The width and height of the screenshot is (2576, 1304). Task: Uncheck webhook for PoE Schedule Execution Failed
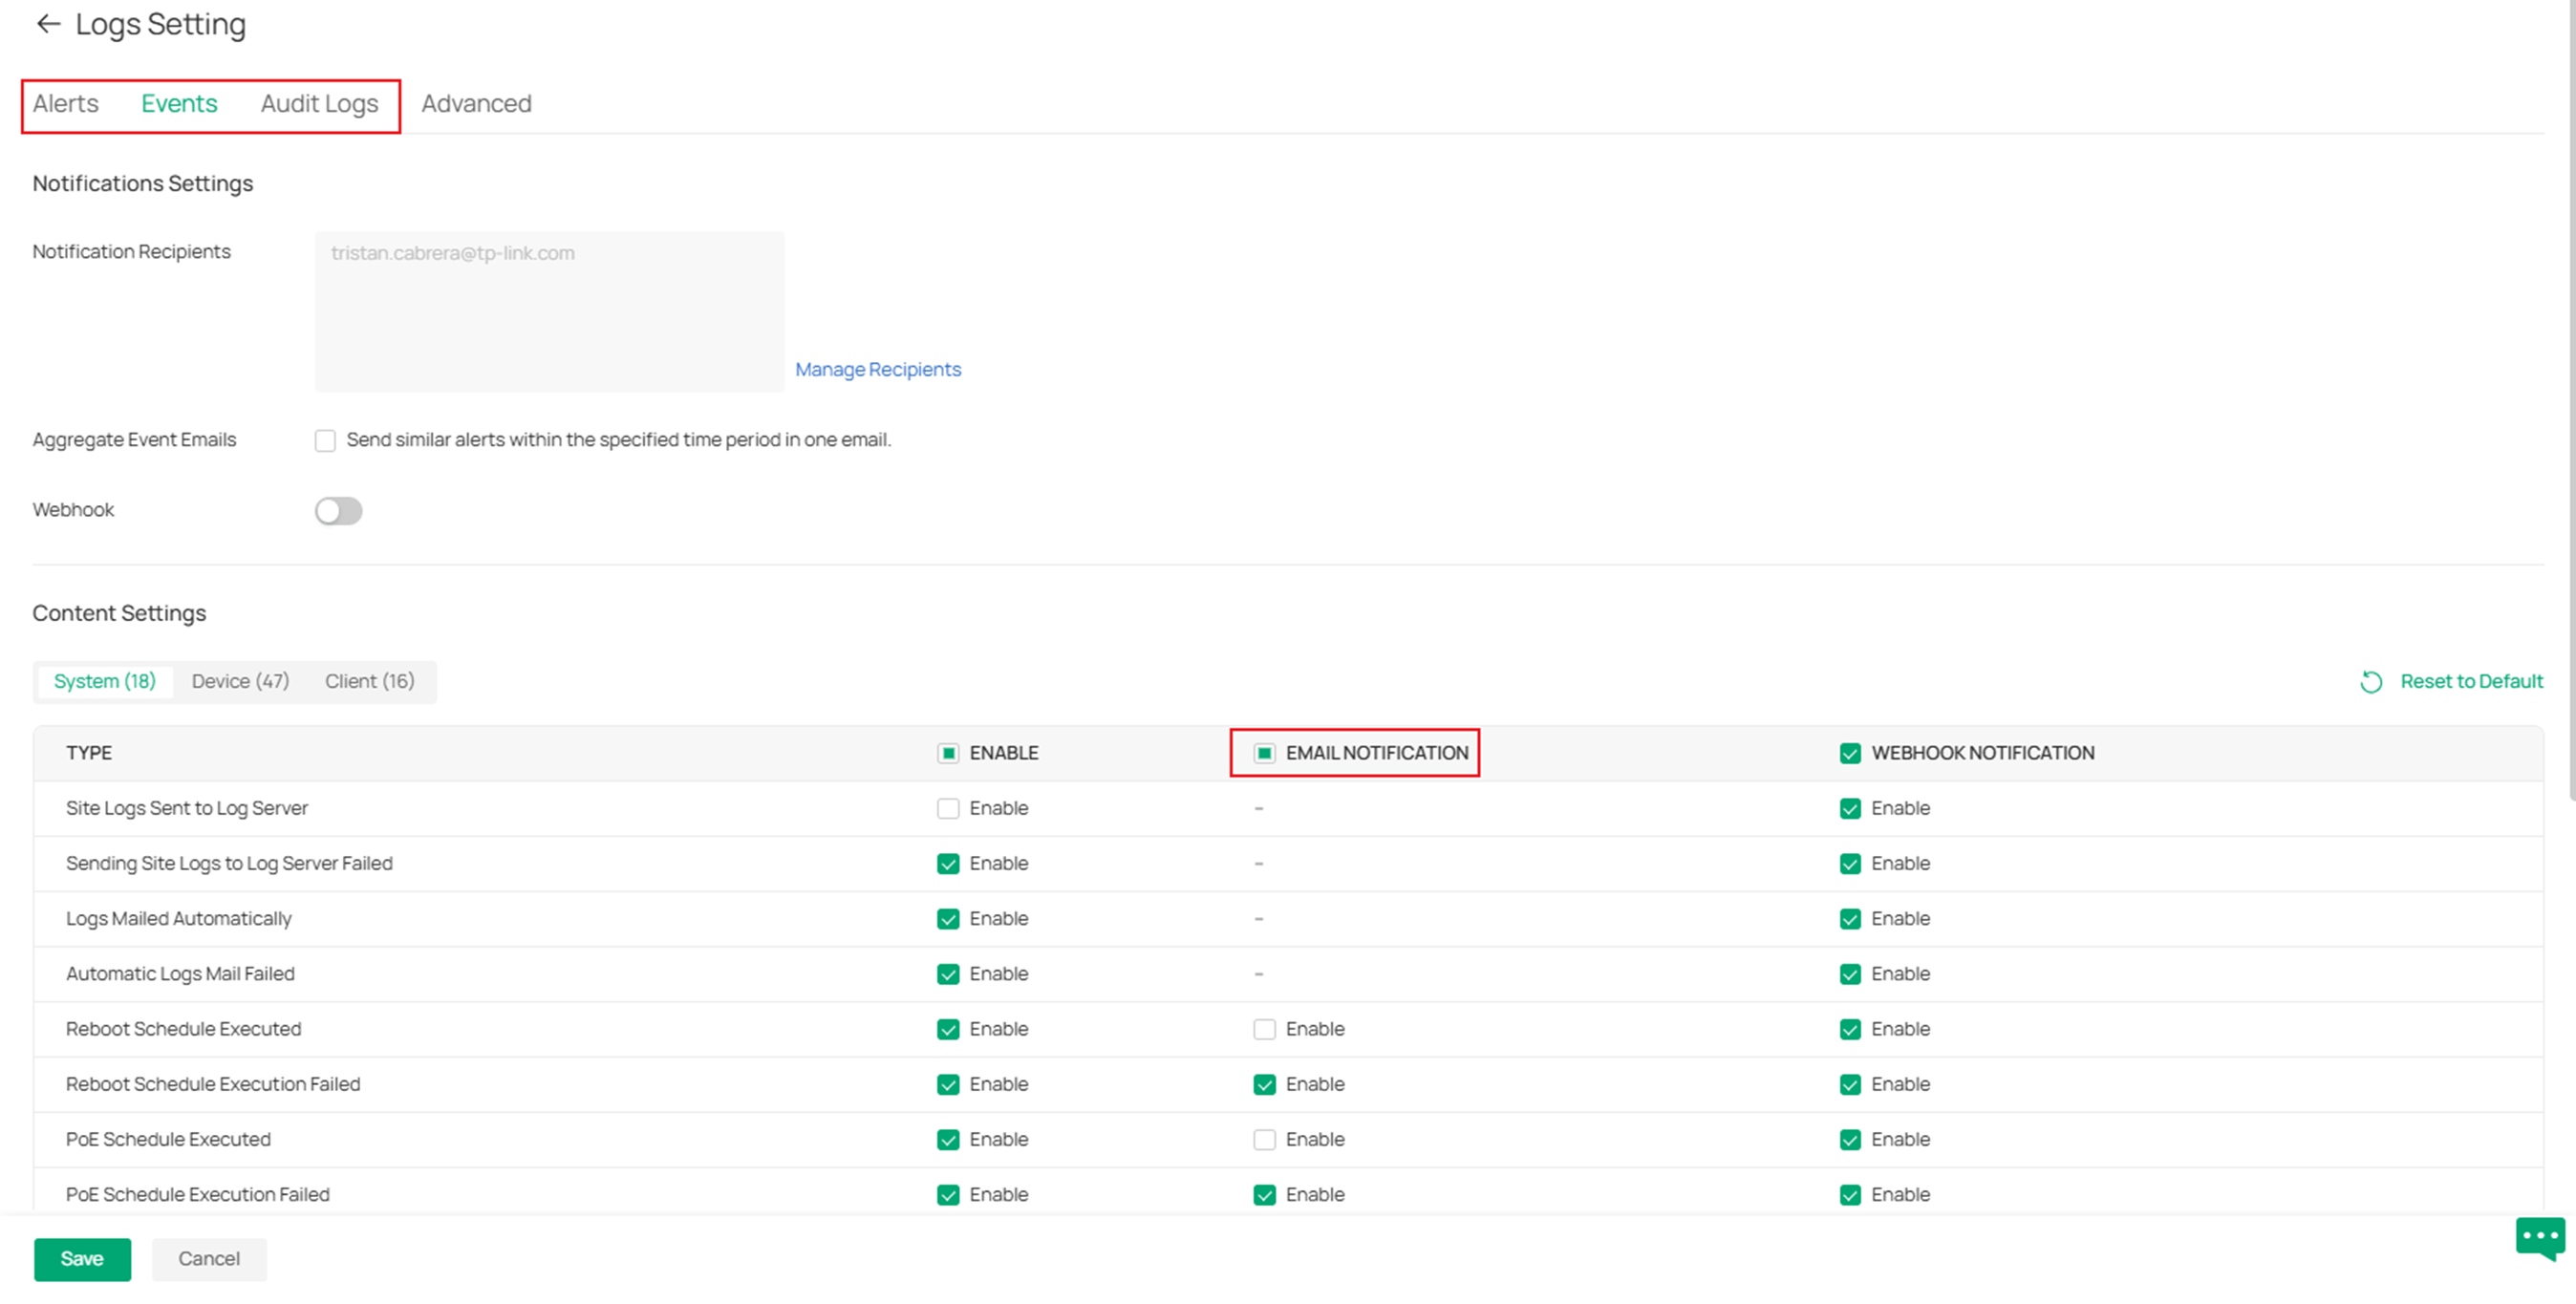point(1850,1195)
